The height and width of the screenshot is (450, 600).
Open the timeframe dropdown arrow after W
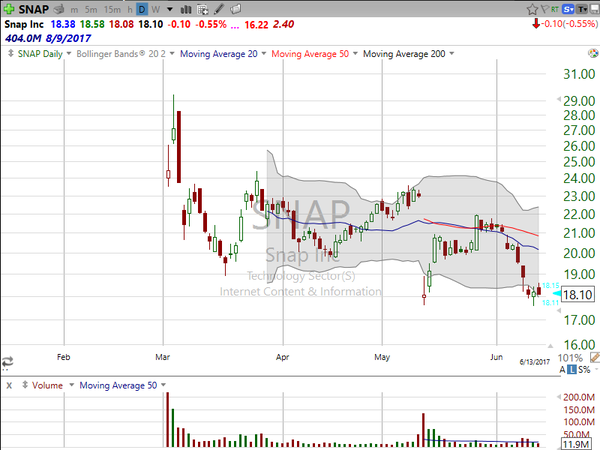tap(170, 9)
